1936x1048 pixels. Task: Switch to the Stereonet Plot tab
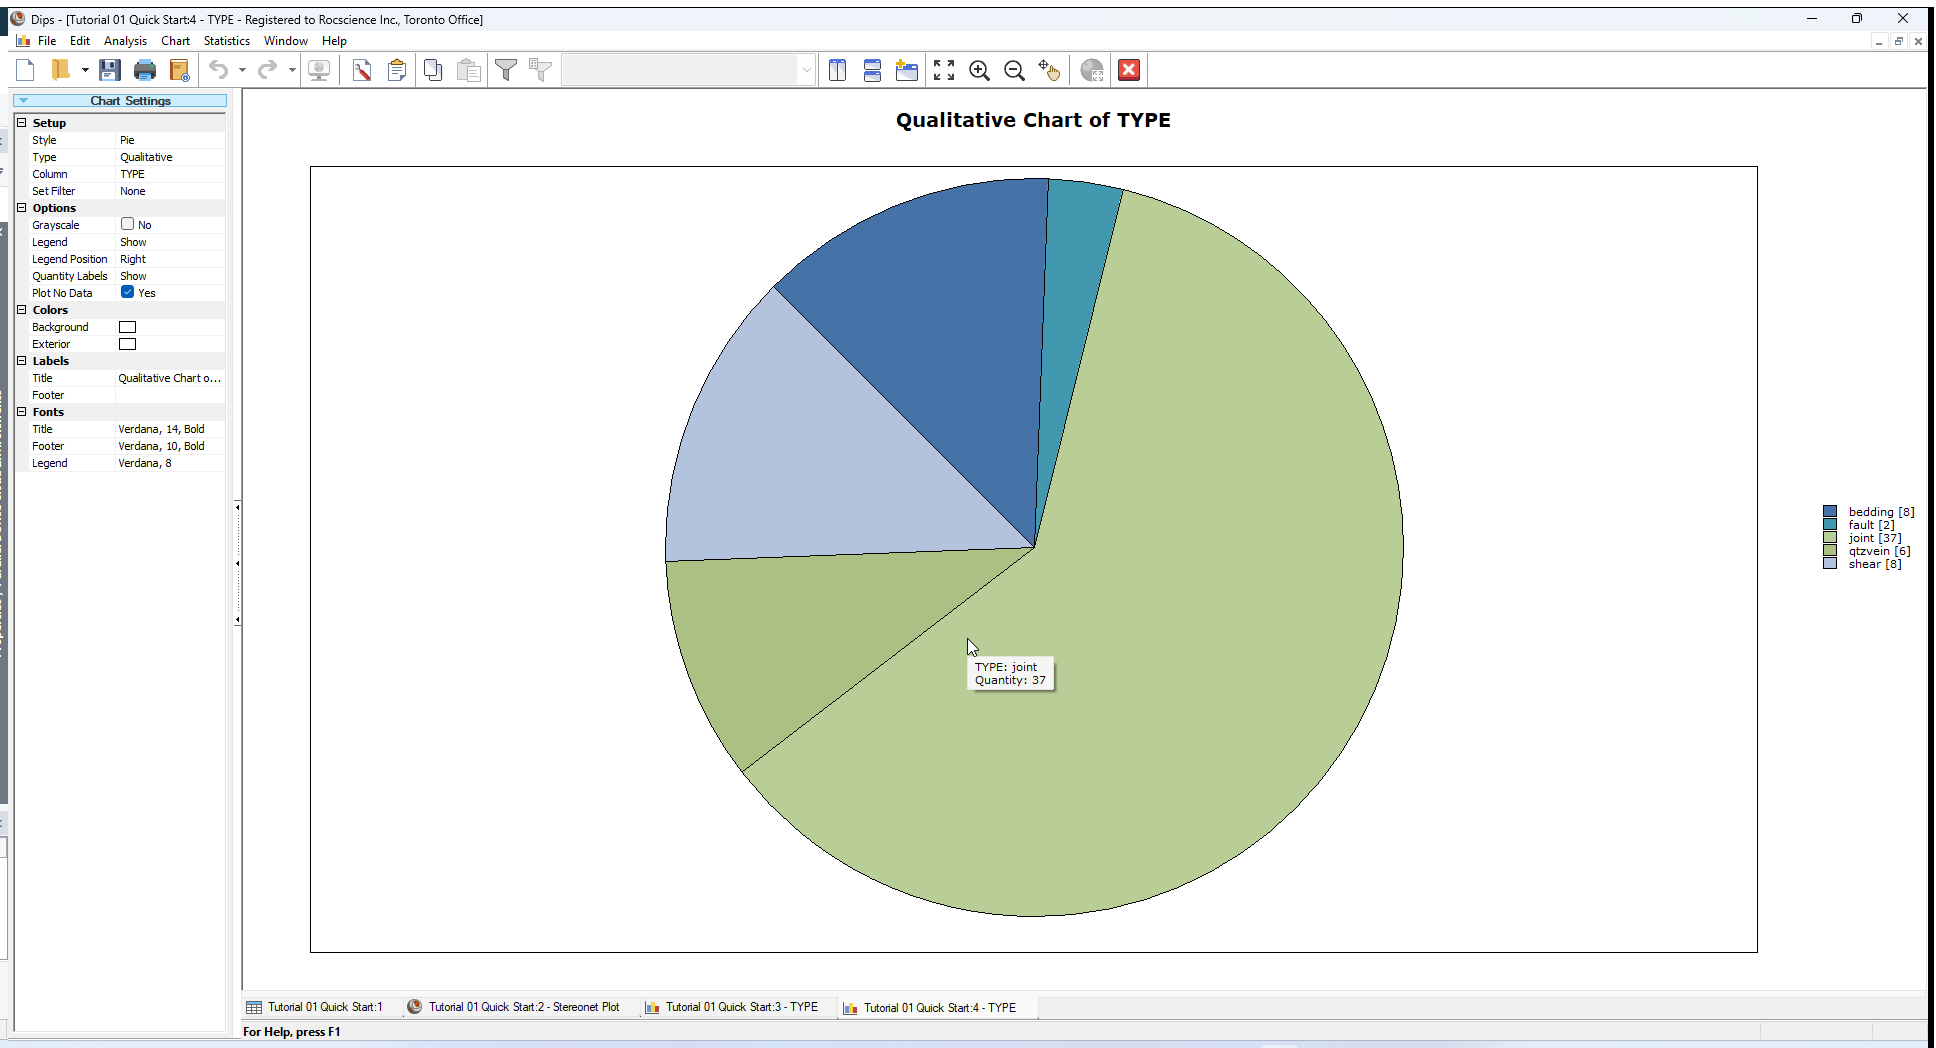coord(514,1007)
